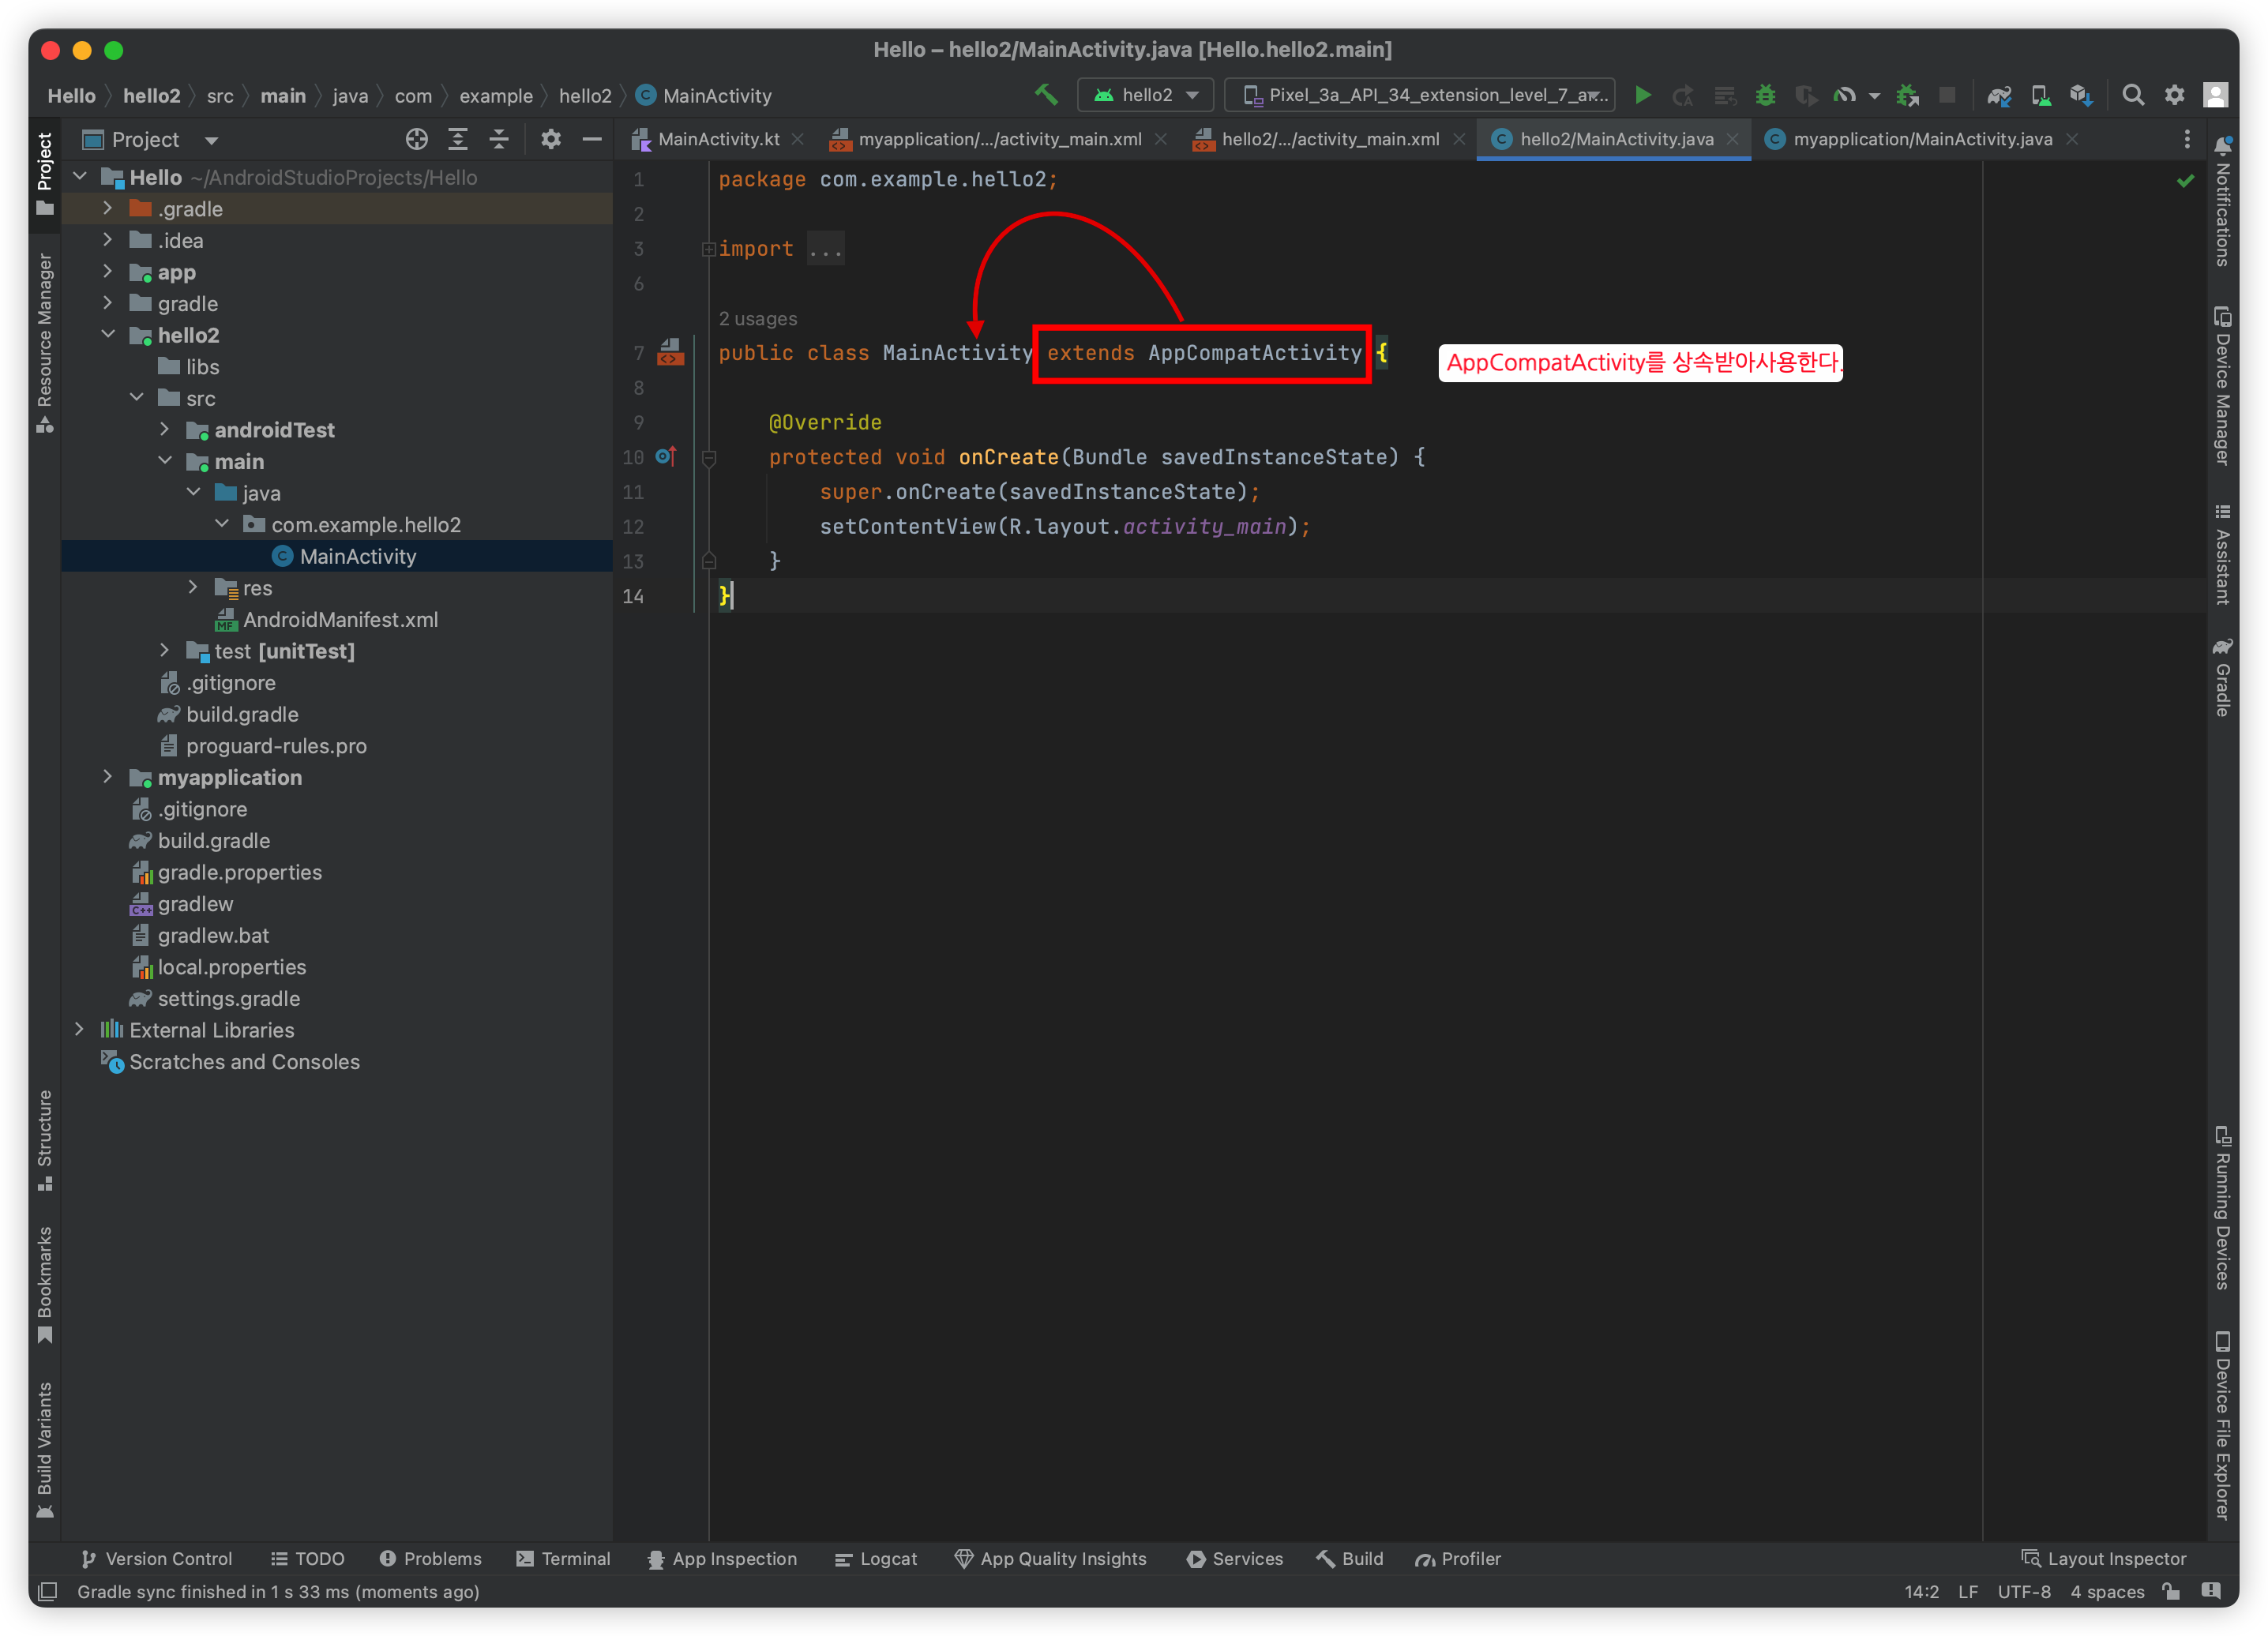Expand the myapplication module folder
Viewport: 2268px width, 1636px height.
click(x=108, y=777)
